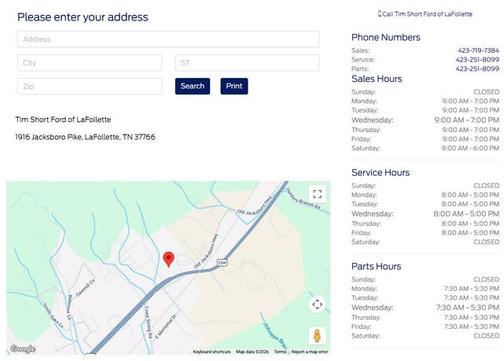Image resolution: width=504 pixels, height=361 pixels.
Task: Call the Parts phone number
Action: pyautogui.click(x=477, y=69)
